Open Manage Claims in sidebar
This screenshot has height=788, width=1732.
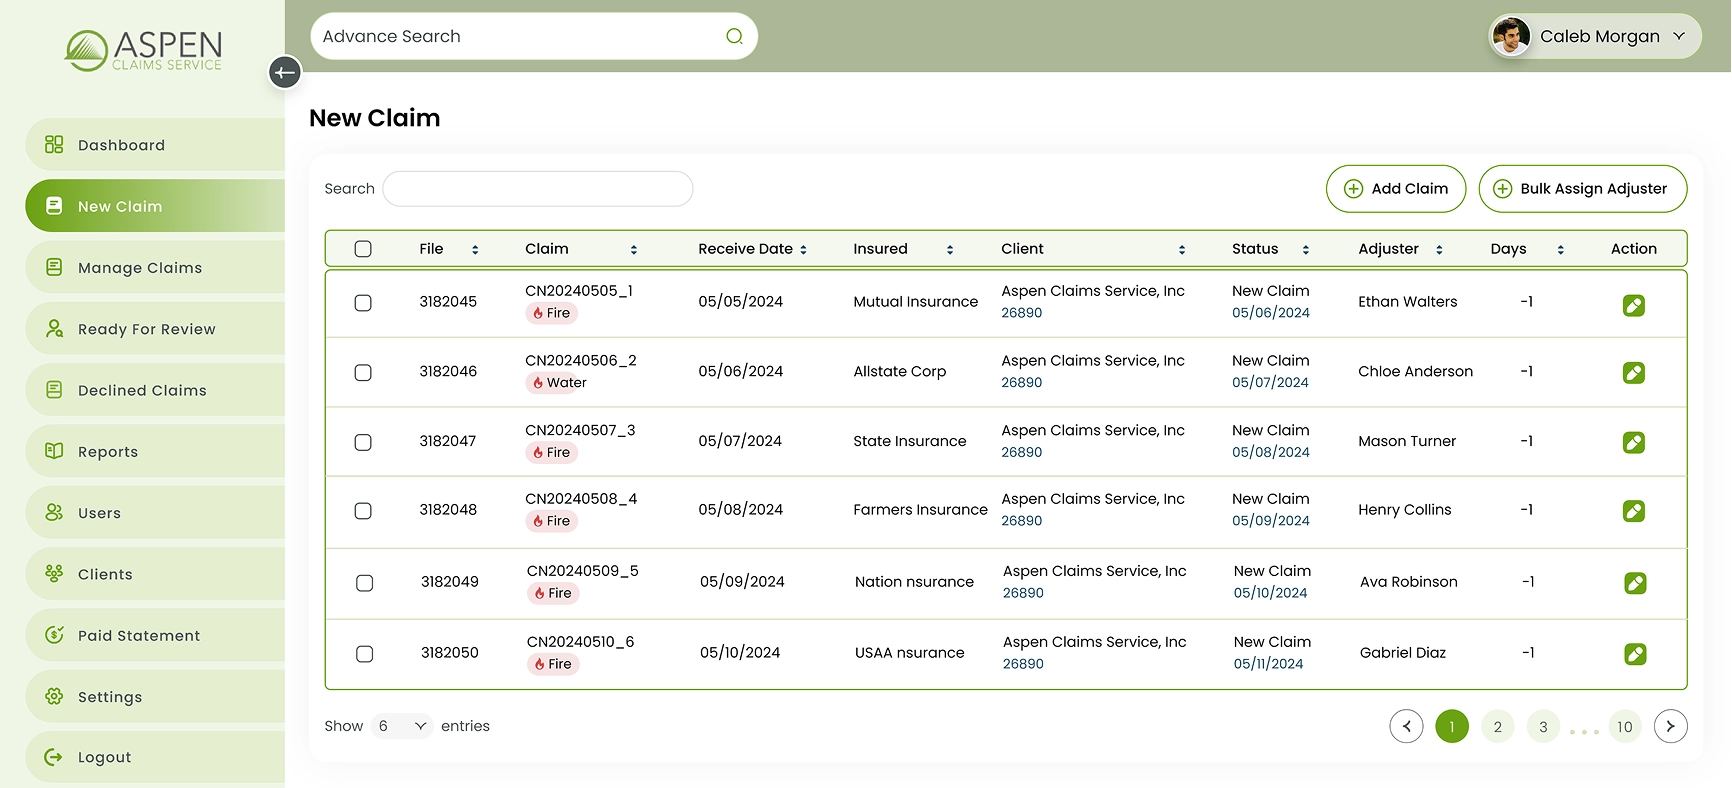coord(140,268)
